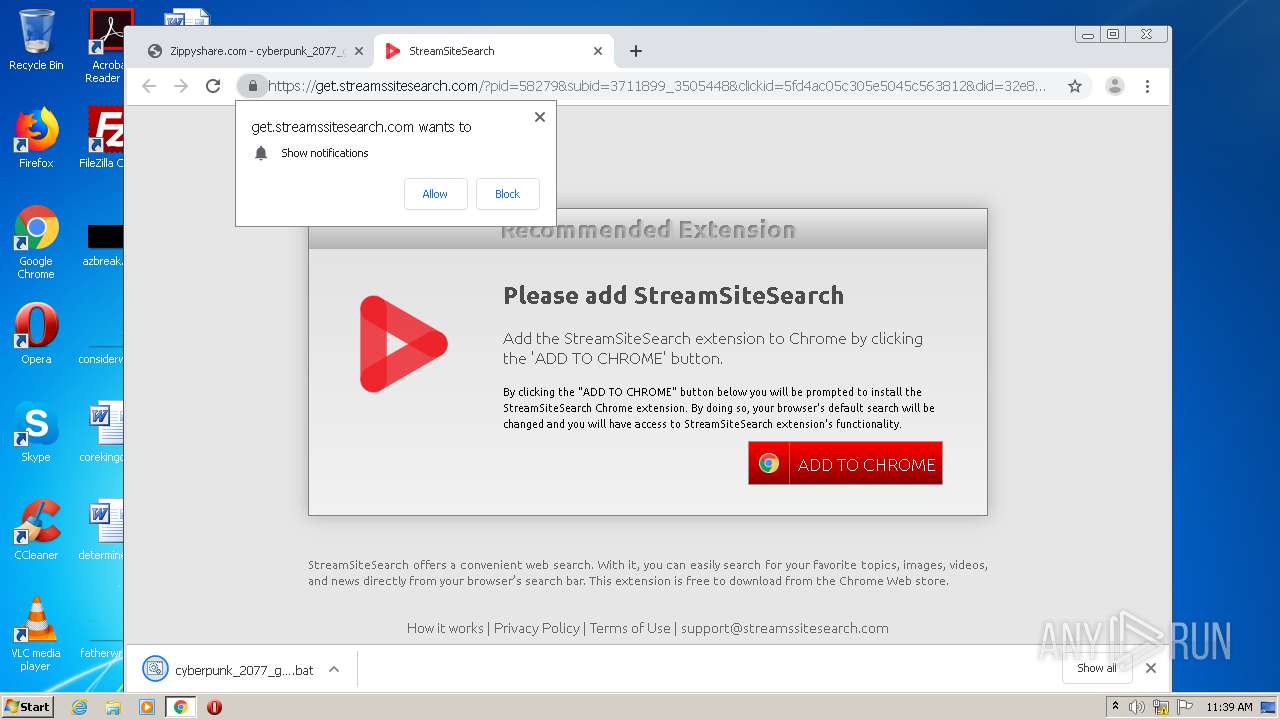Click the Action Center flag icon
This screenshot has width=1280, height=720.
click(1184, 707)
